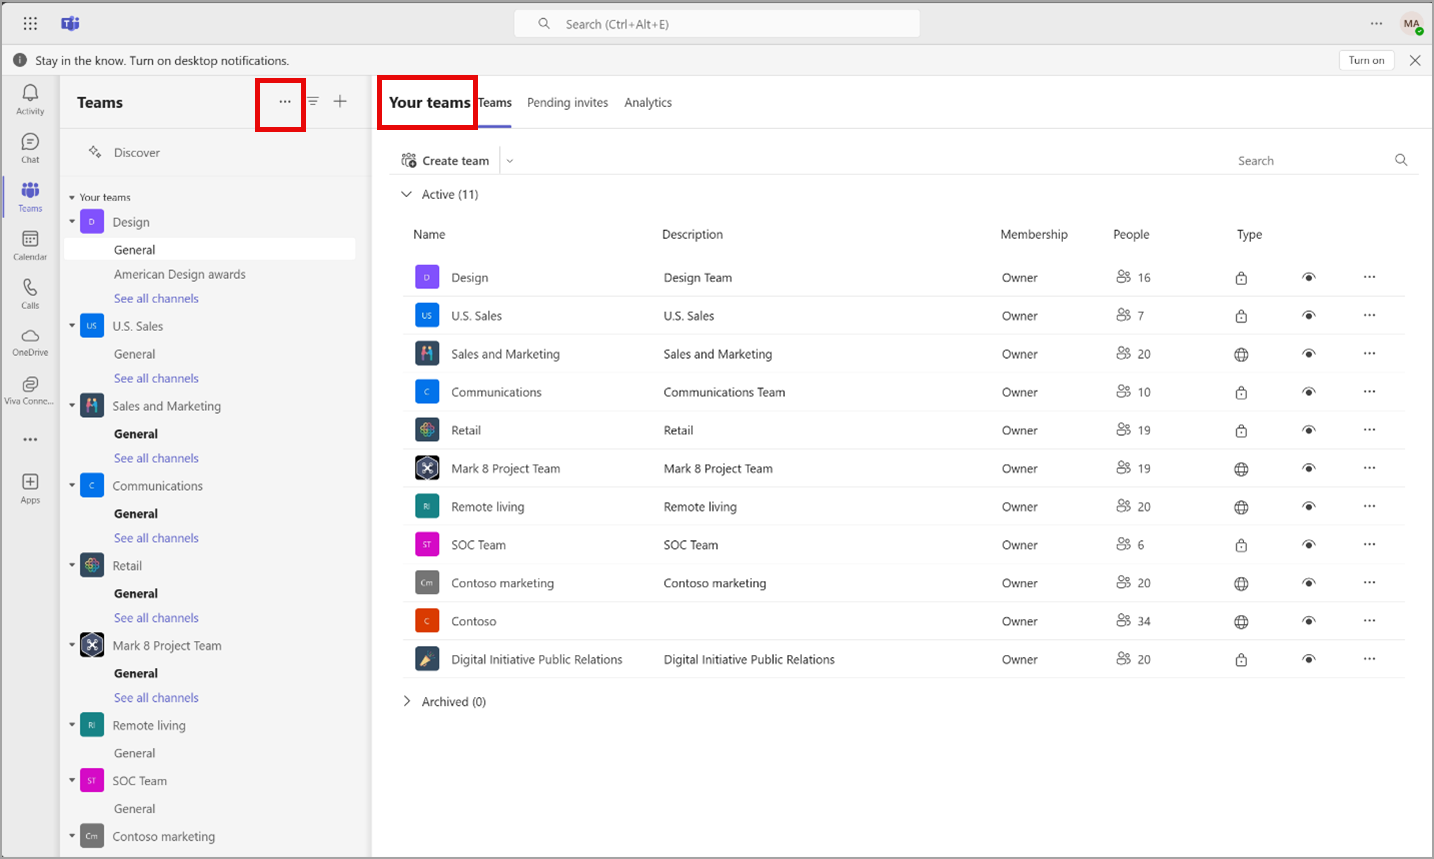
Task: Open the Apps plus icon
Action: pos(30,482)
